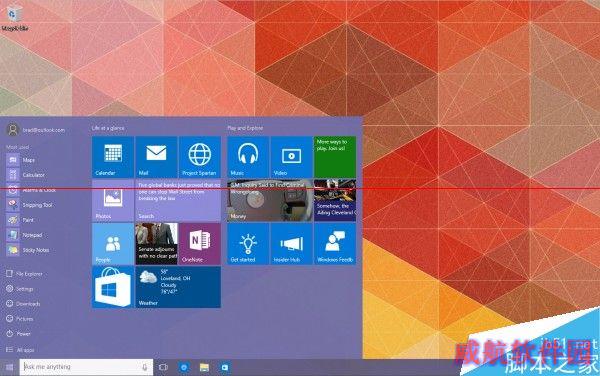Open the Get started tile
This screenshot has width=600, height=376.
[248, 244]
